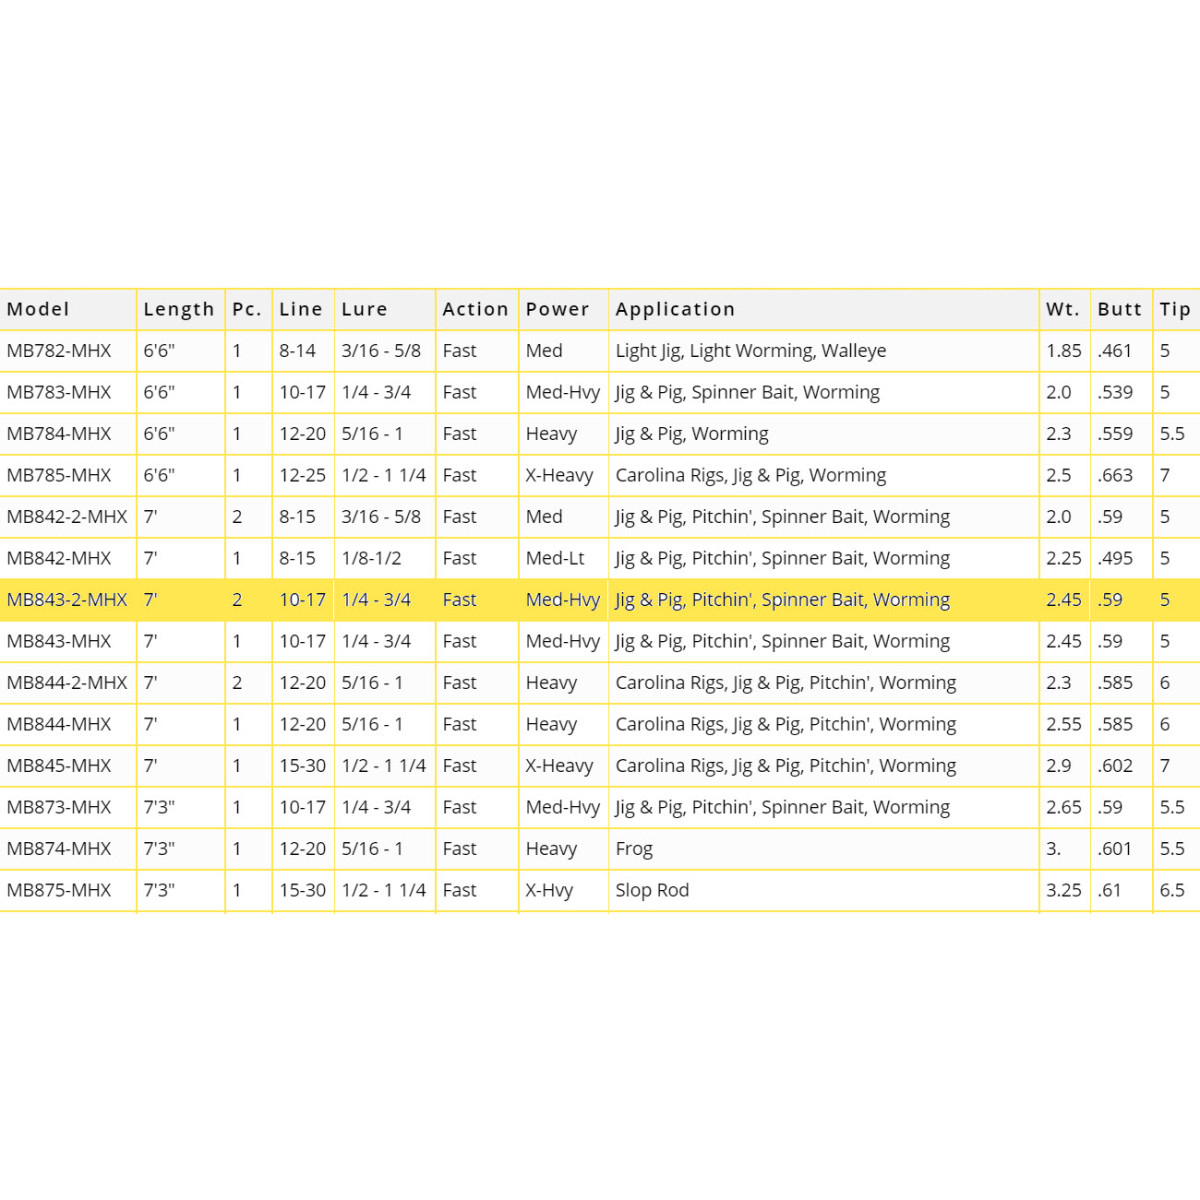Click the X-Hvy power cell
1200x1200 pixels.
click(549, 890)
